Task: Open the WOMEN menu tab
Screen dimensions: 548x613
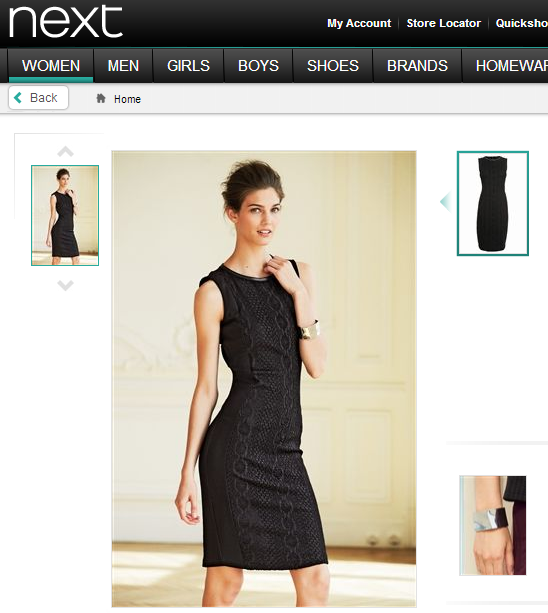Action: [x=51, y=66]
